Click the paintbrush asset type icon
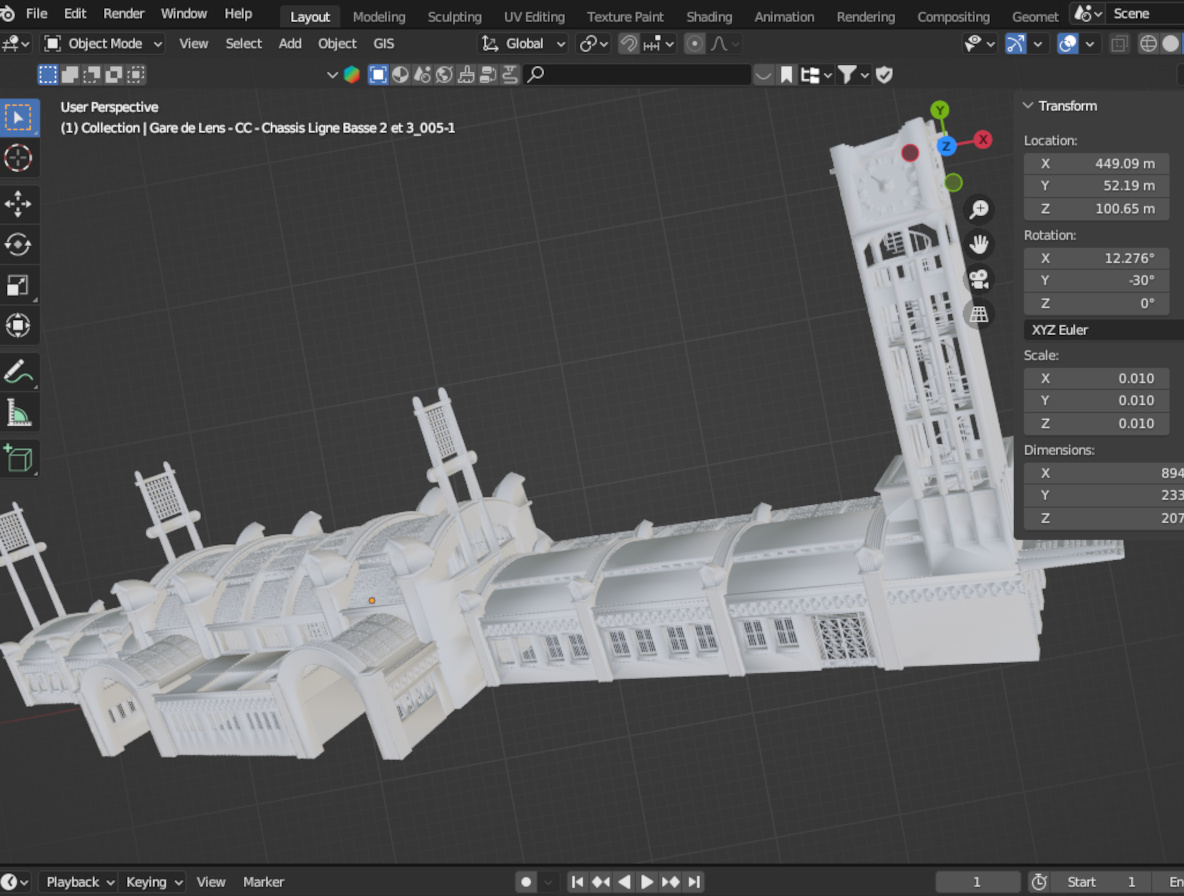This screenshot has height=896, width=1184. (466, 75)
